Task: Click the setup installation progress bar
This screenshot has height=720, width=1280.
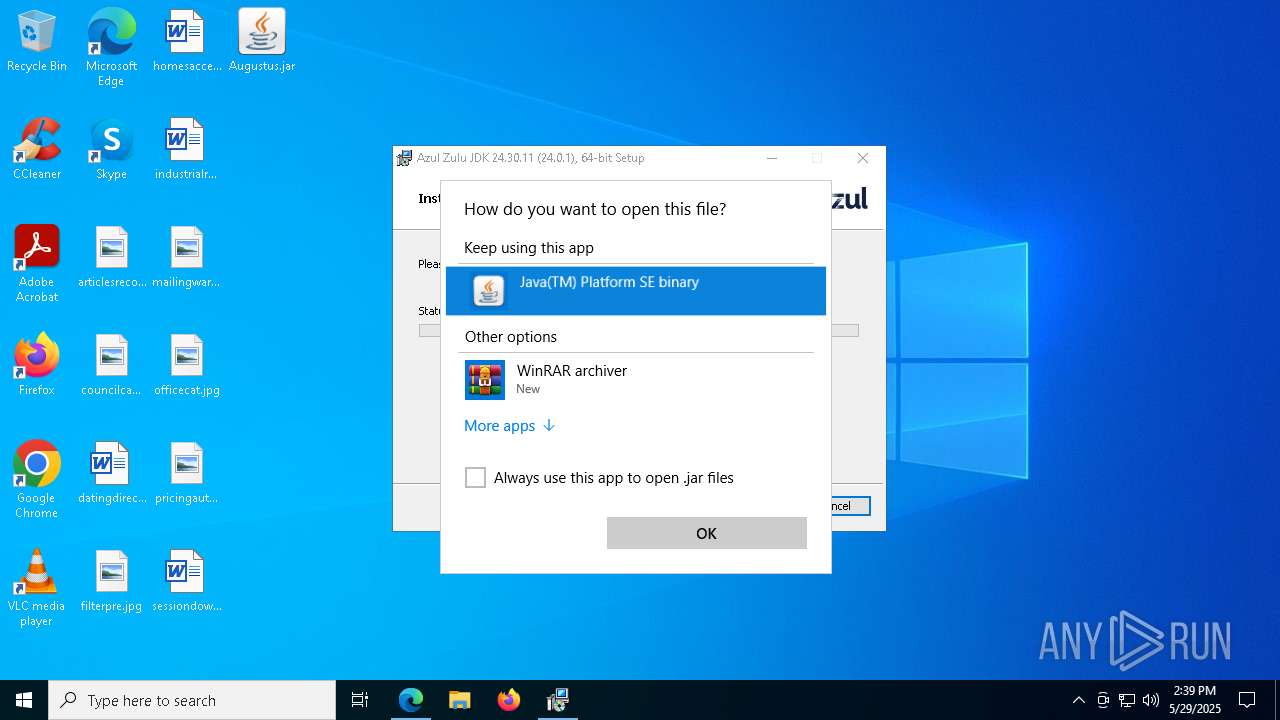Action: click(x=848, y=330)
